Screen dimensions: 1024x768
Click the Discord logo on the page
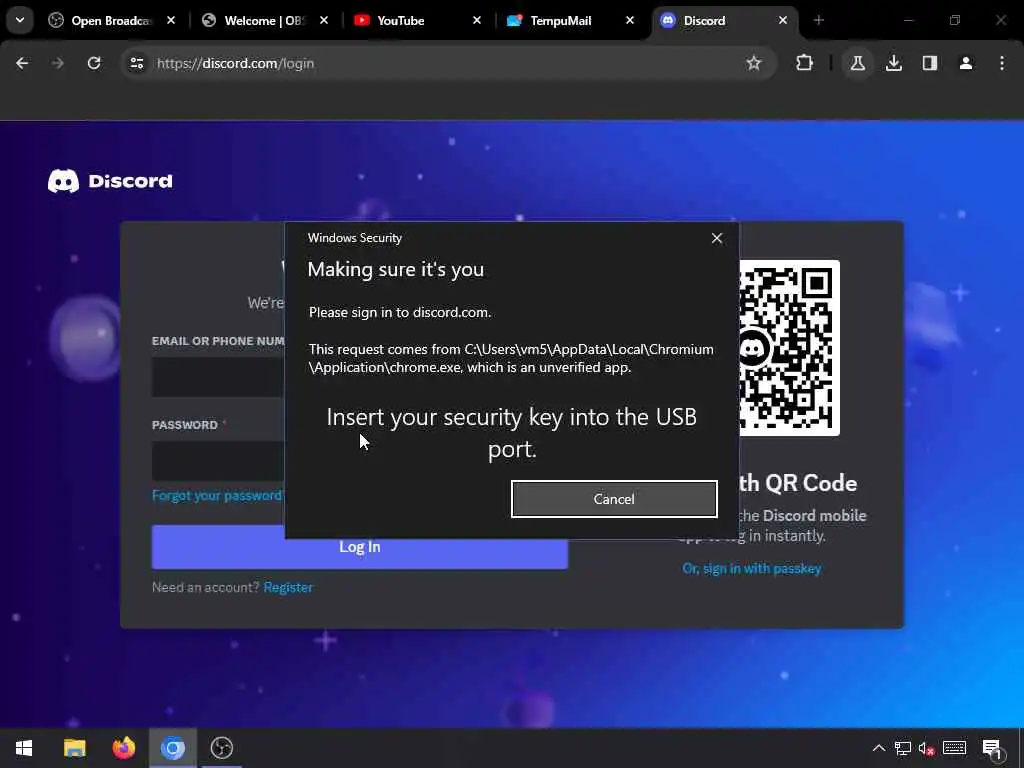[x=110, y=181]
